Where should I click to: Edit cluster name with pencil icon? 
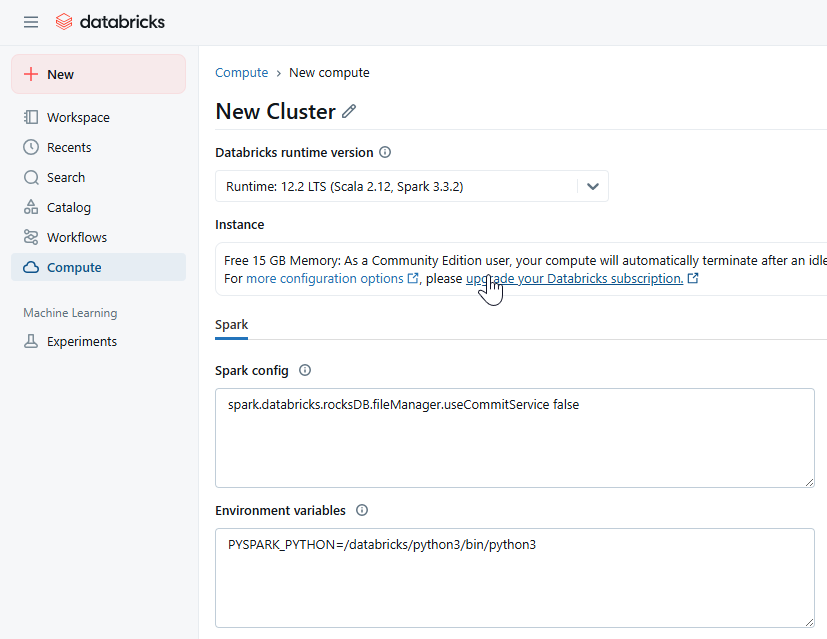pos(349,111)
